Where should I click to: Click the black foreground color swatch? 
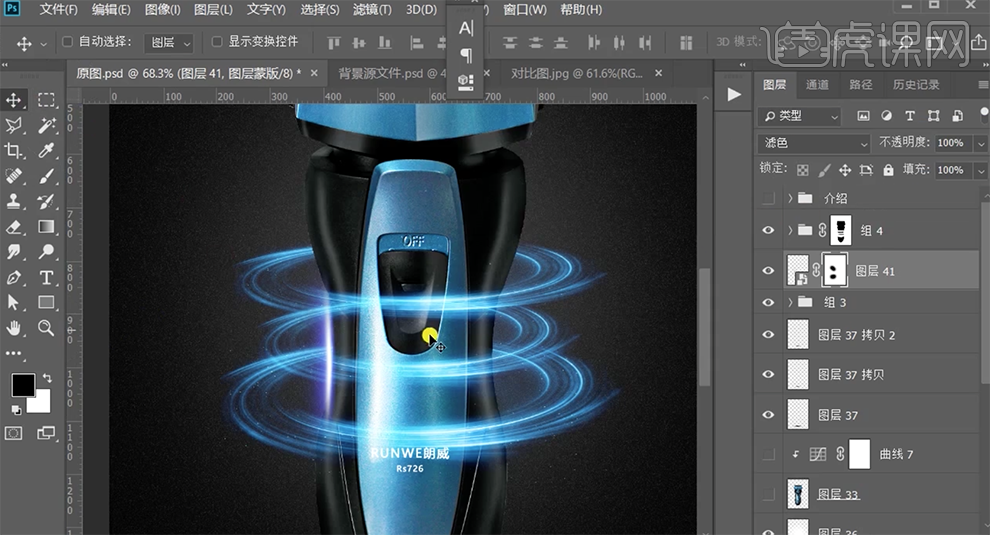[23, 385]
